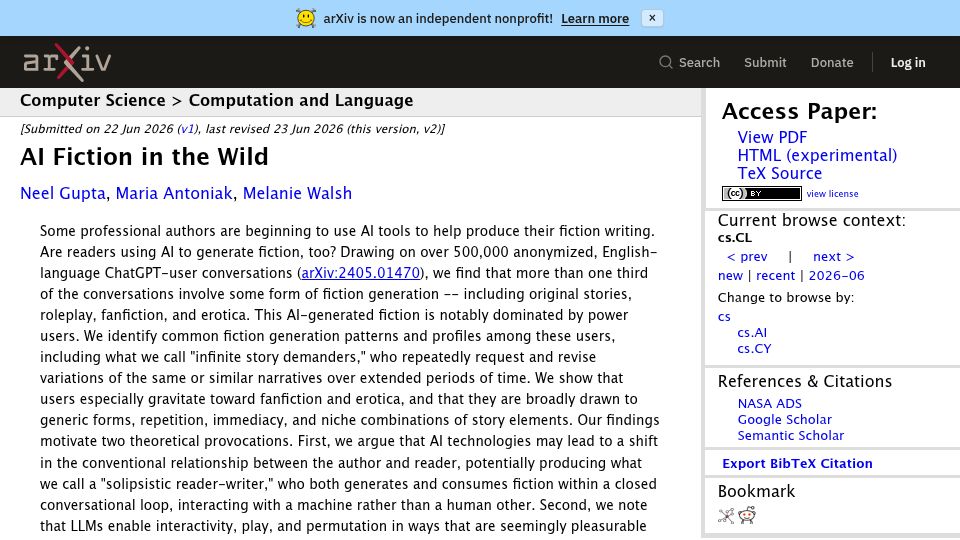This screenshot has height=540, width=960.
Task: Click Export BibTeX Citation
Action: [797, 464]
